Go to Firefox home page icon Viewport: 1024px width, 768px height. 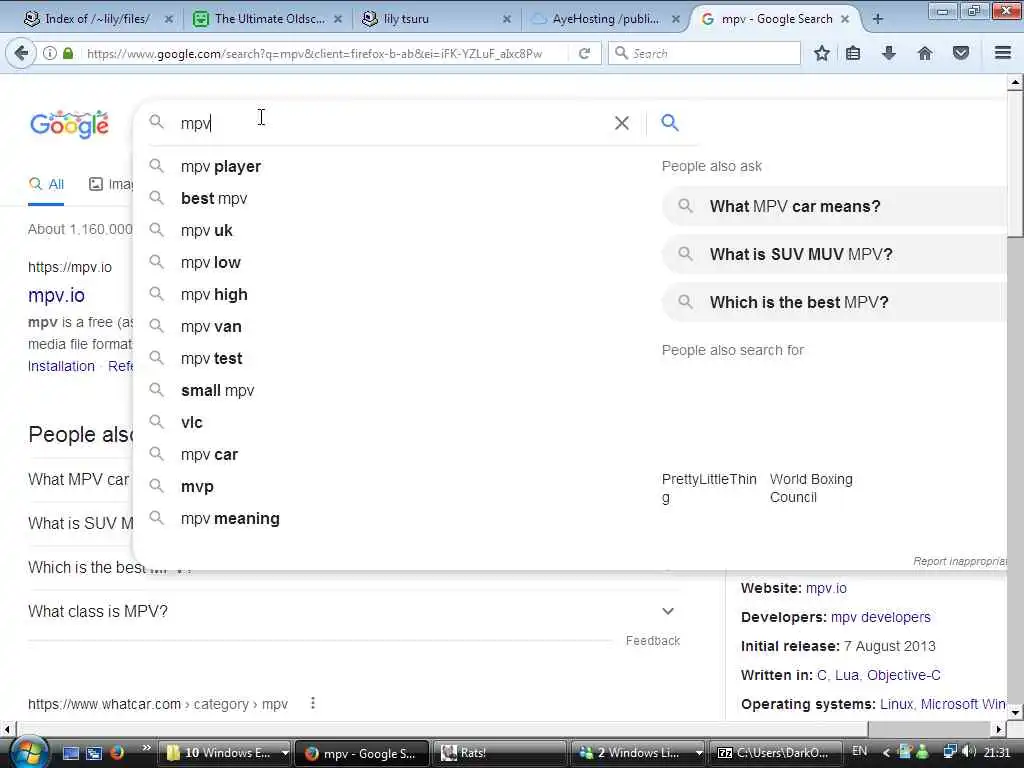[x=925, y=54]
